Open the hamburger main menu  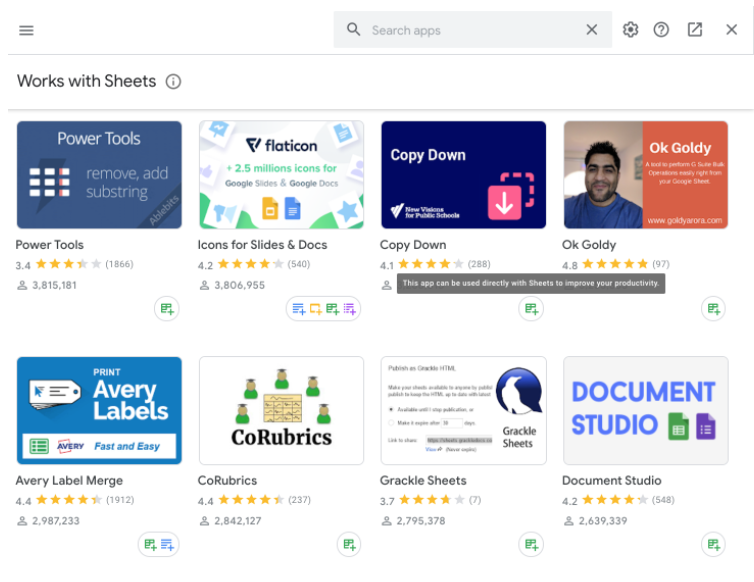(26, 30)
